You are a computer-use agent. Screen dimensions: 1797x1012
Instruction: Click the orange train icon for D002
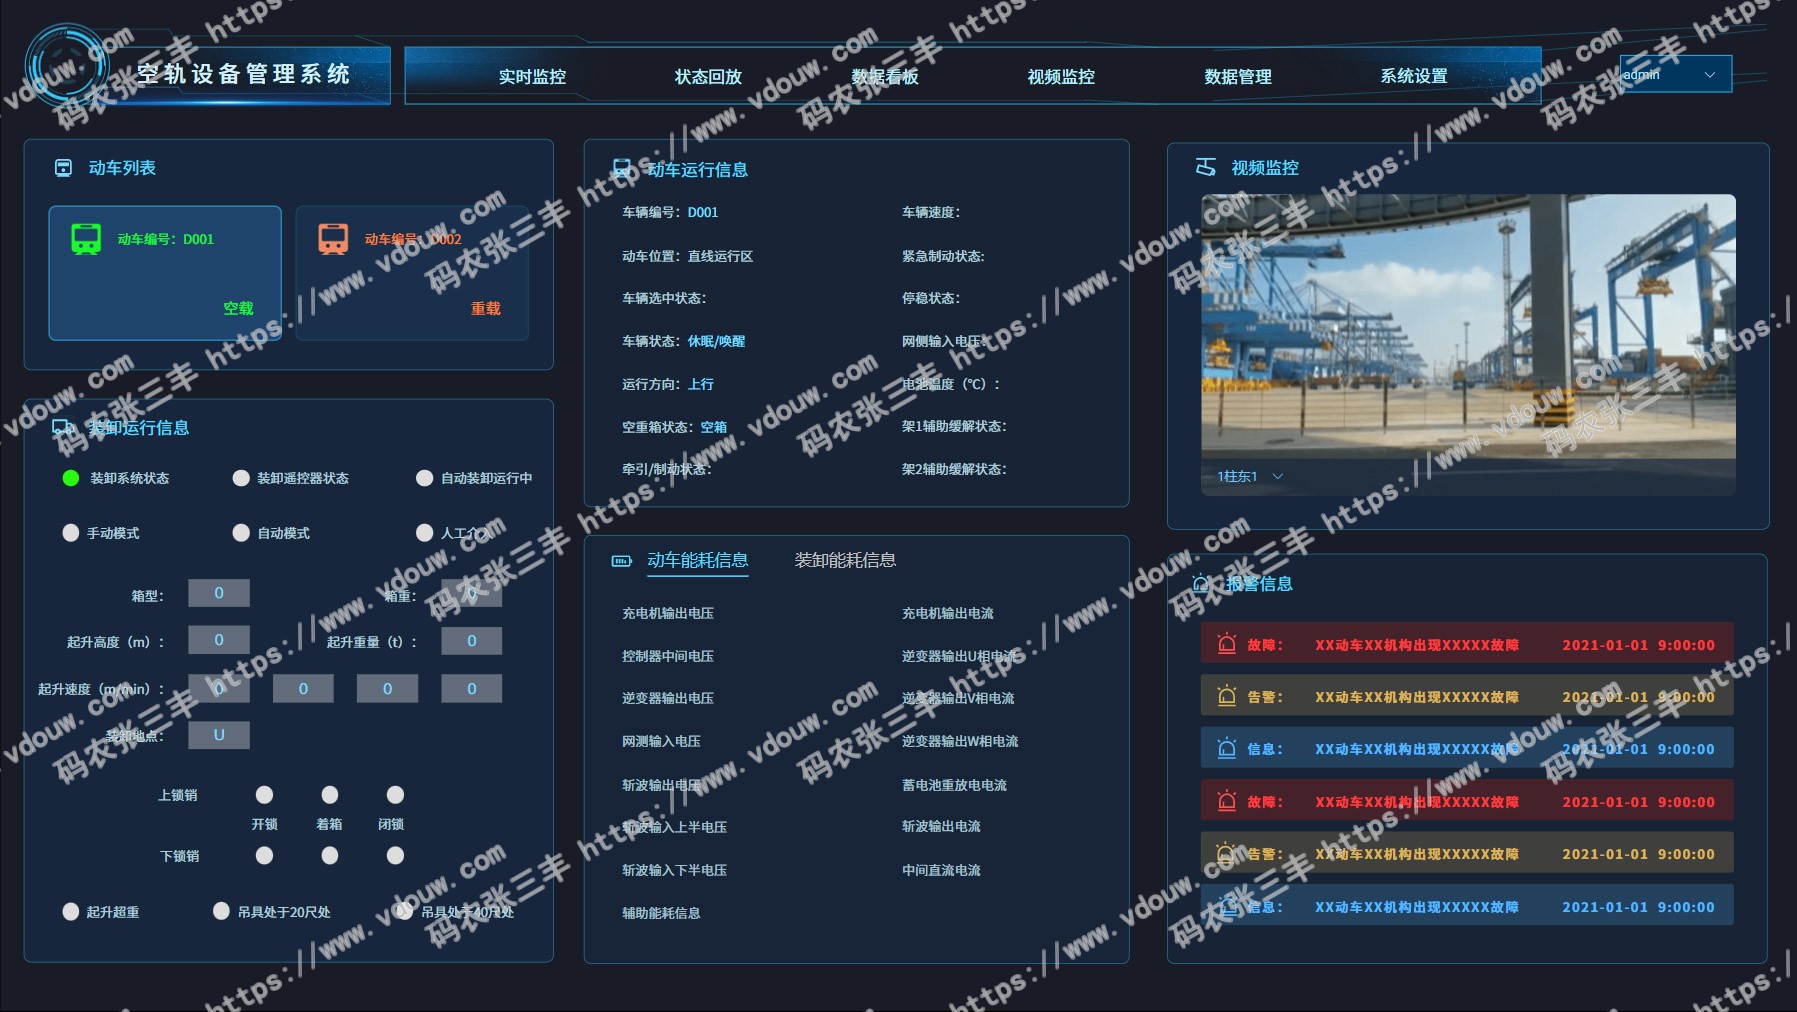pos(333,239)
